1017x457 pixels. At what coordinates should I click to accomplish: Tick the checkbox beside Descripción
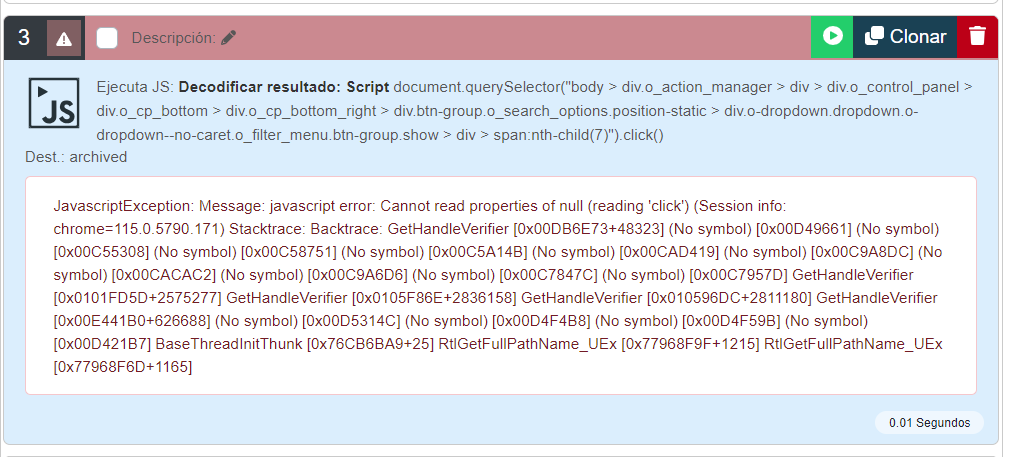pos(108,38)
